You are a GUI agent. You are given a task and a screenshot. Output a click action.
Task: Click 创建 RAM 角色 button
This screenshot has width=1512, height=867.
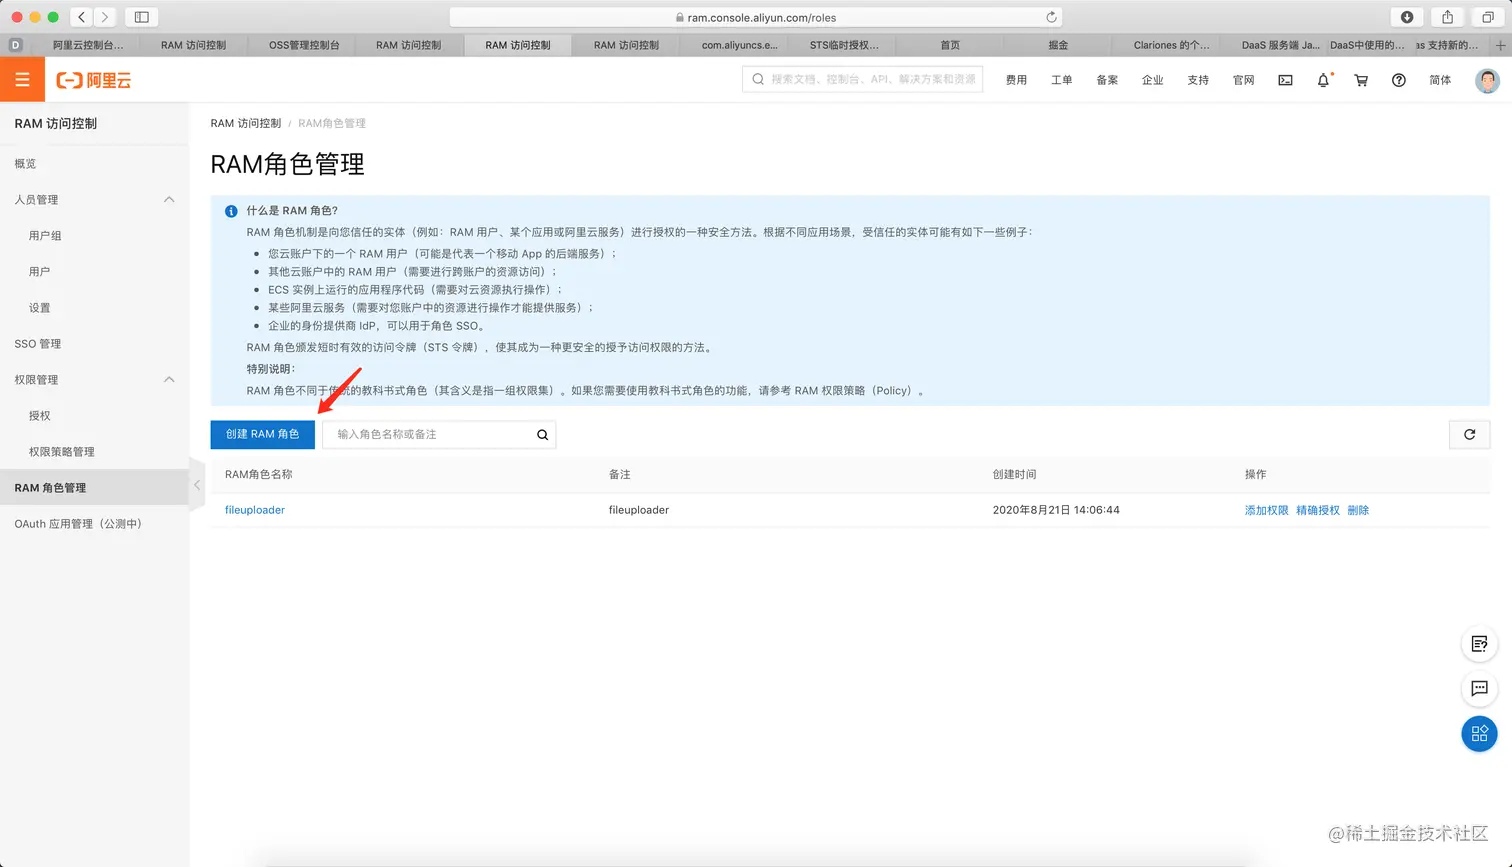pos(262,434)
